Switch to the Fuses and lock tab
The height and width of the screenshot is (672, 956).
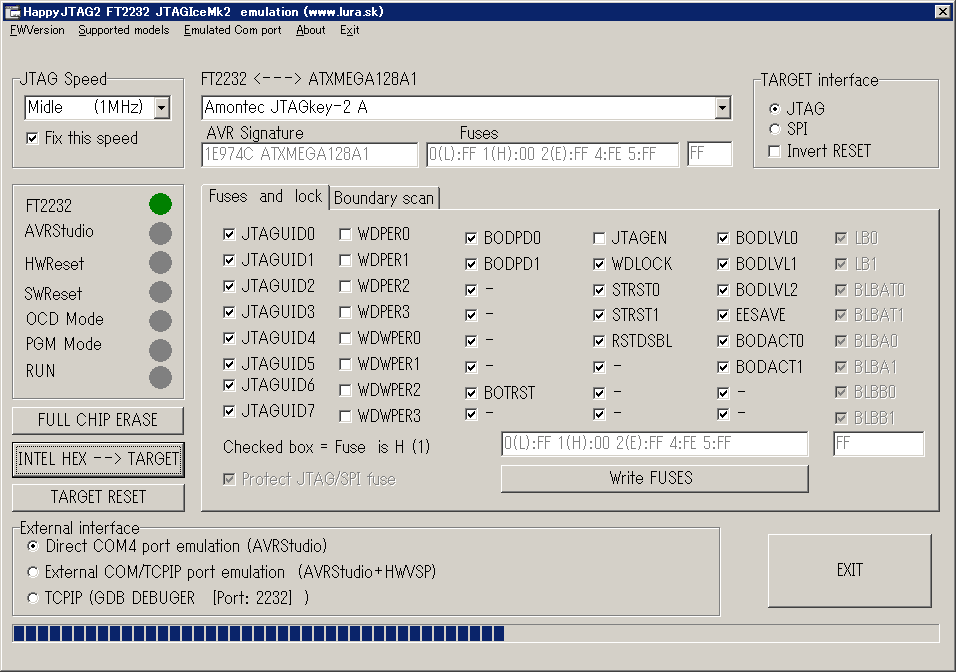[x=265, y=196]
